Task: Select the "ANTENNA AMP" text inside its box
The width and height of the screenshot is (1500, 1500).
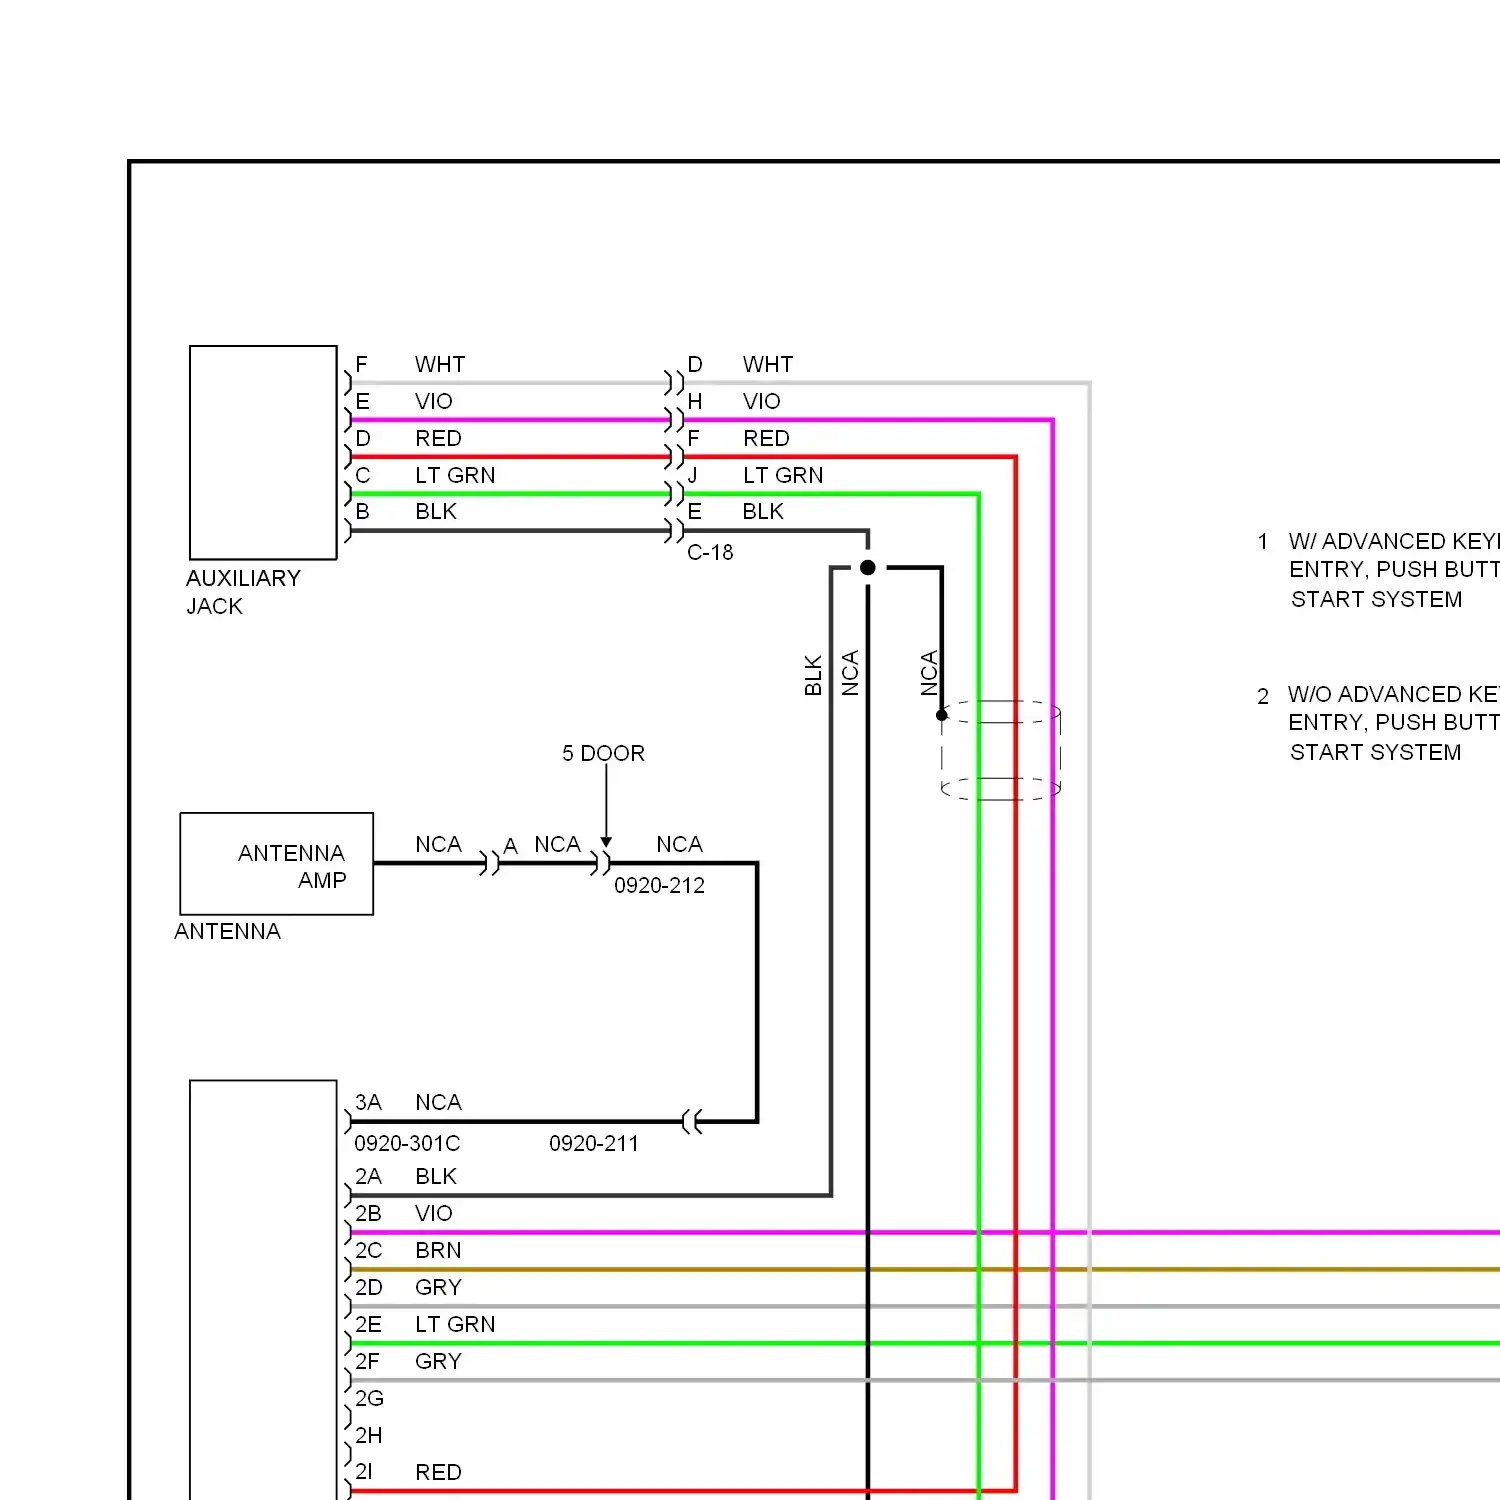Action: 292,866
